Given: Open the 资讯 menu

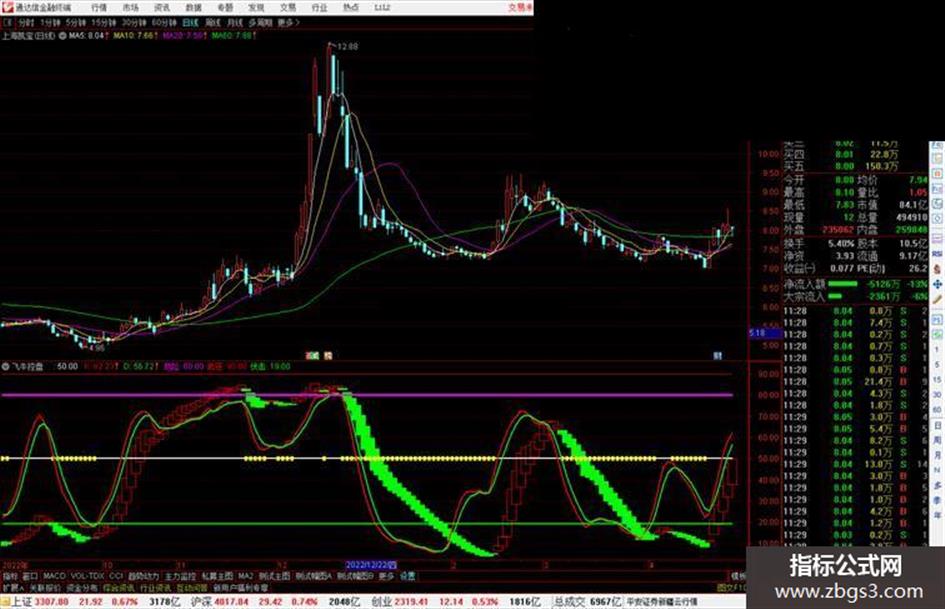Looking at the screenshot, I should (162, 7).
